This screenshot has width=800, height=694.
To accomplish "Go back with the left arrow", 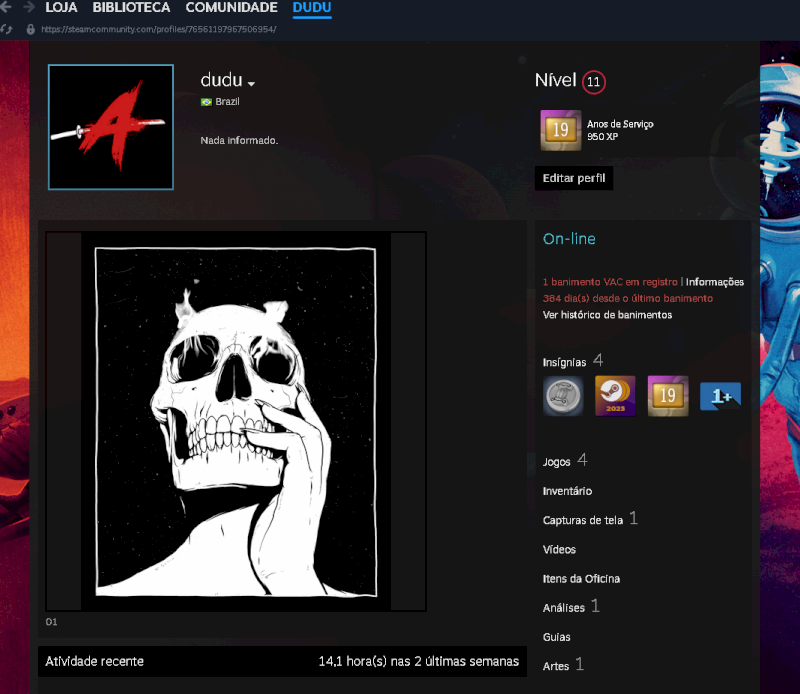I will (6, 7).
